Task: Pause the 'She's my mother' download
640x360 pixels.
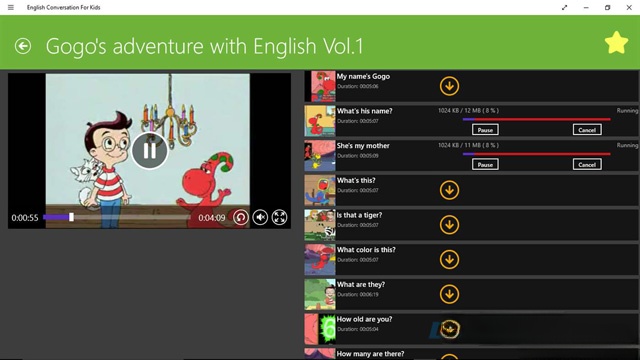Action: (485, 164)
